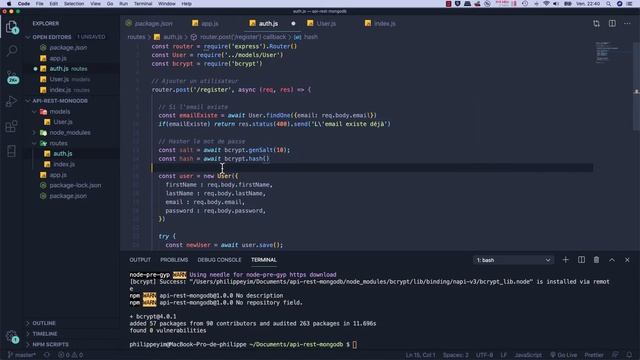
Task: Collapse the API-REST-MONGODB folder section
Action: coord(60,101)
